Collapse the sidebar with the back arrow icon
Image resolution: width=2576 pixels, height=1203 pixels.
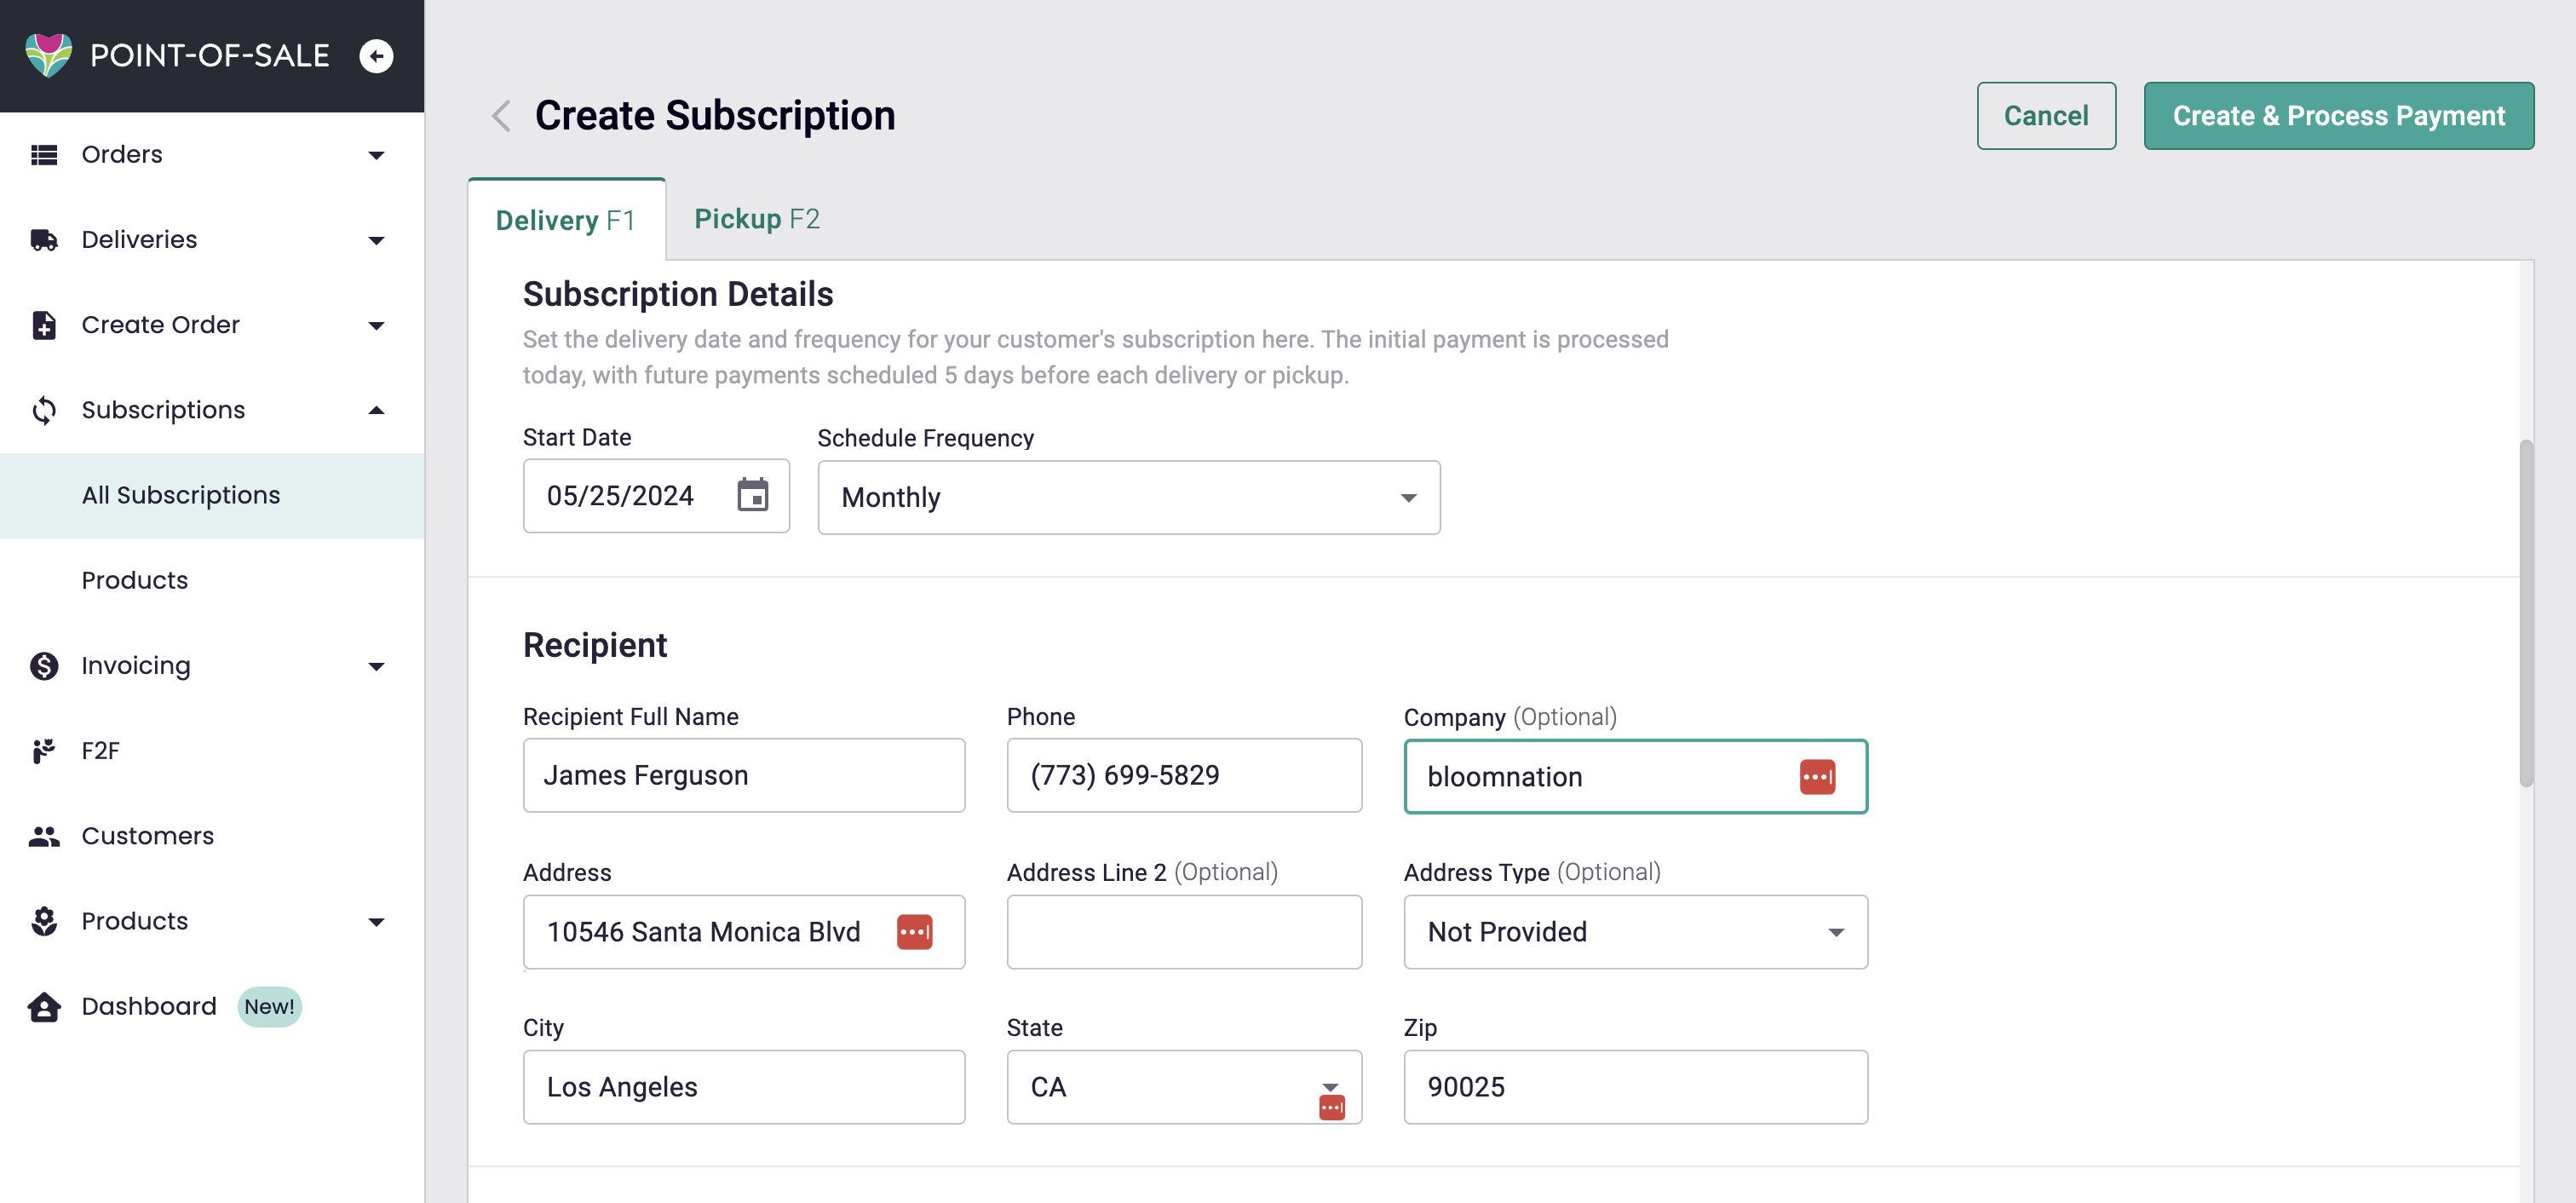(x=376, y=56)
